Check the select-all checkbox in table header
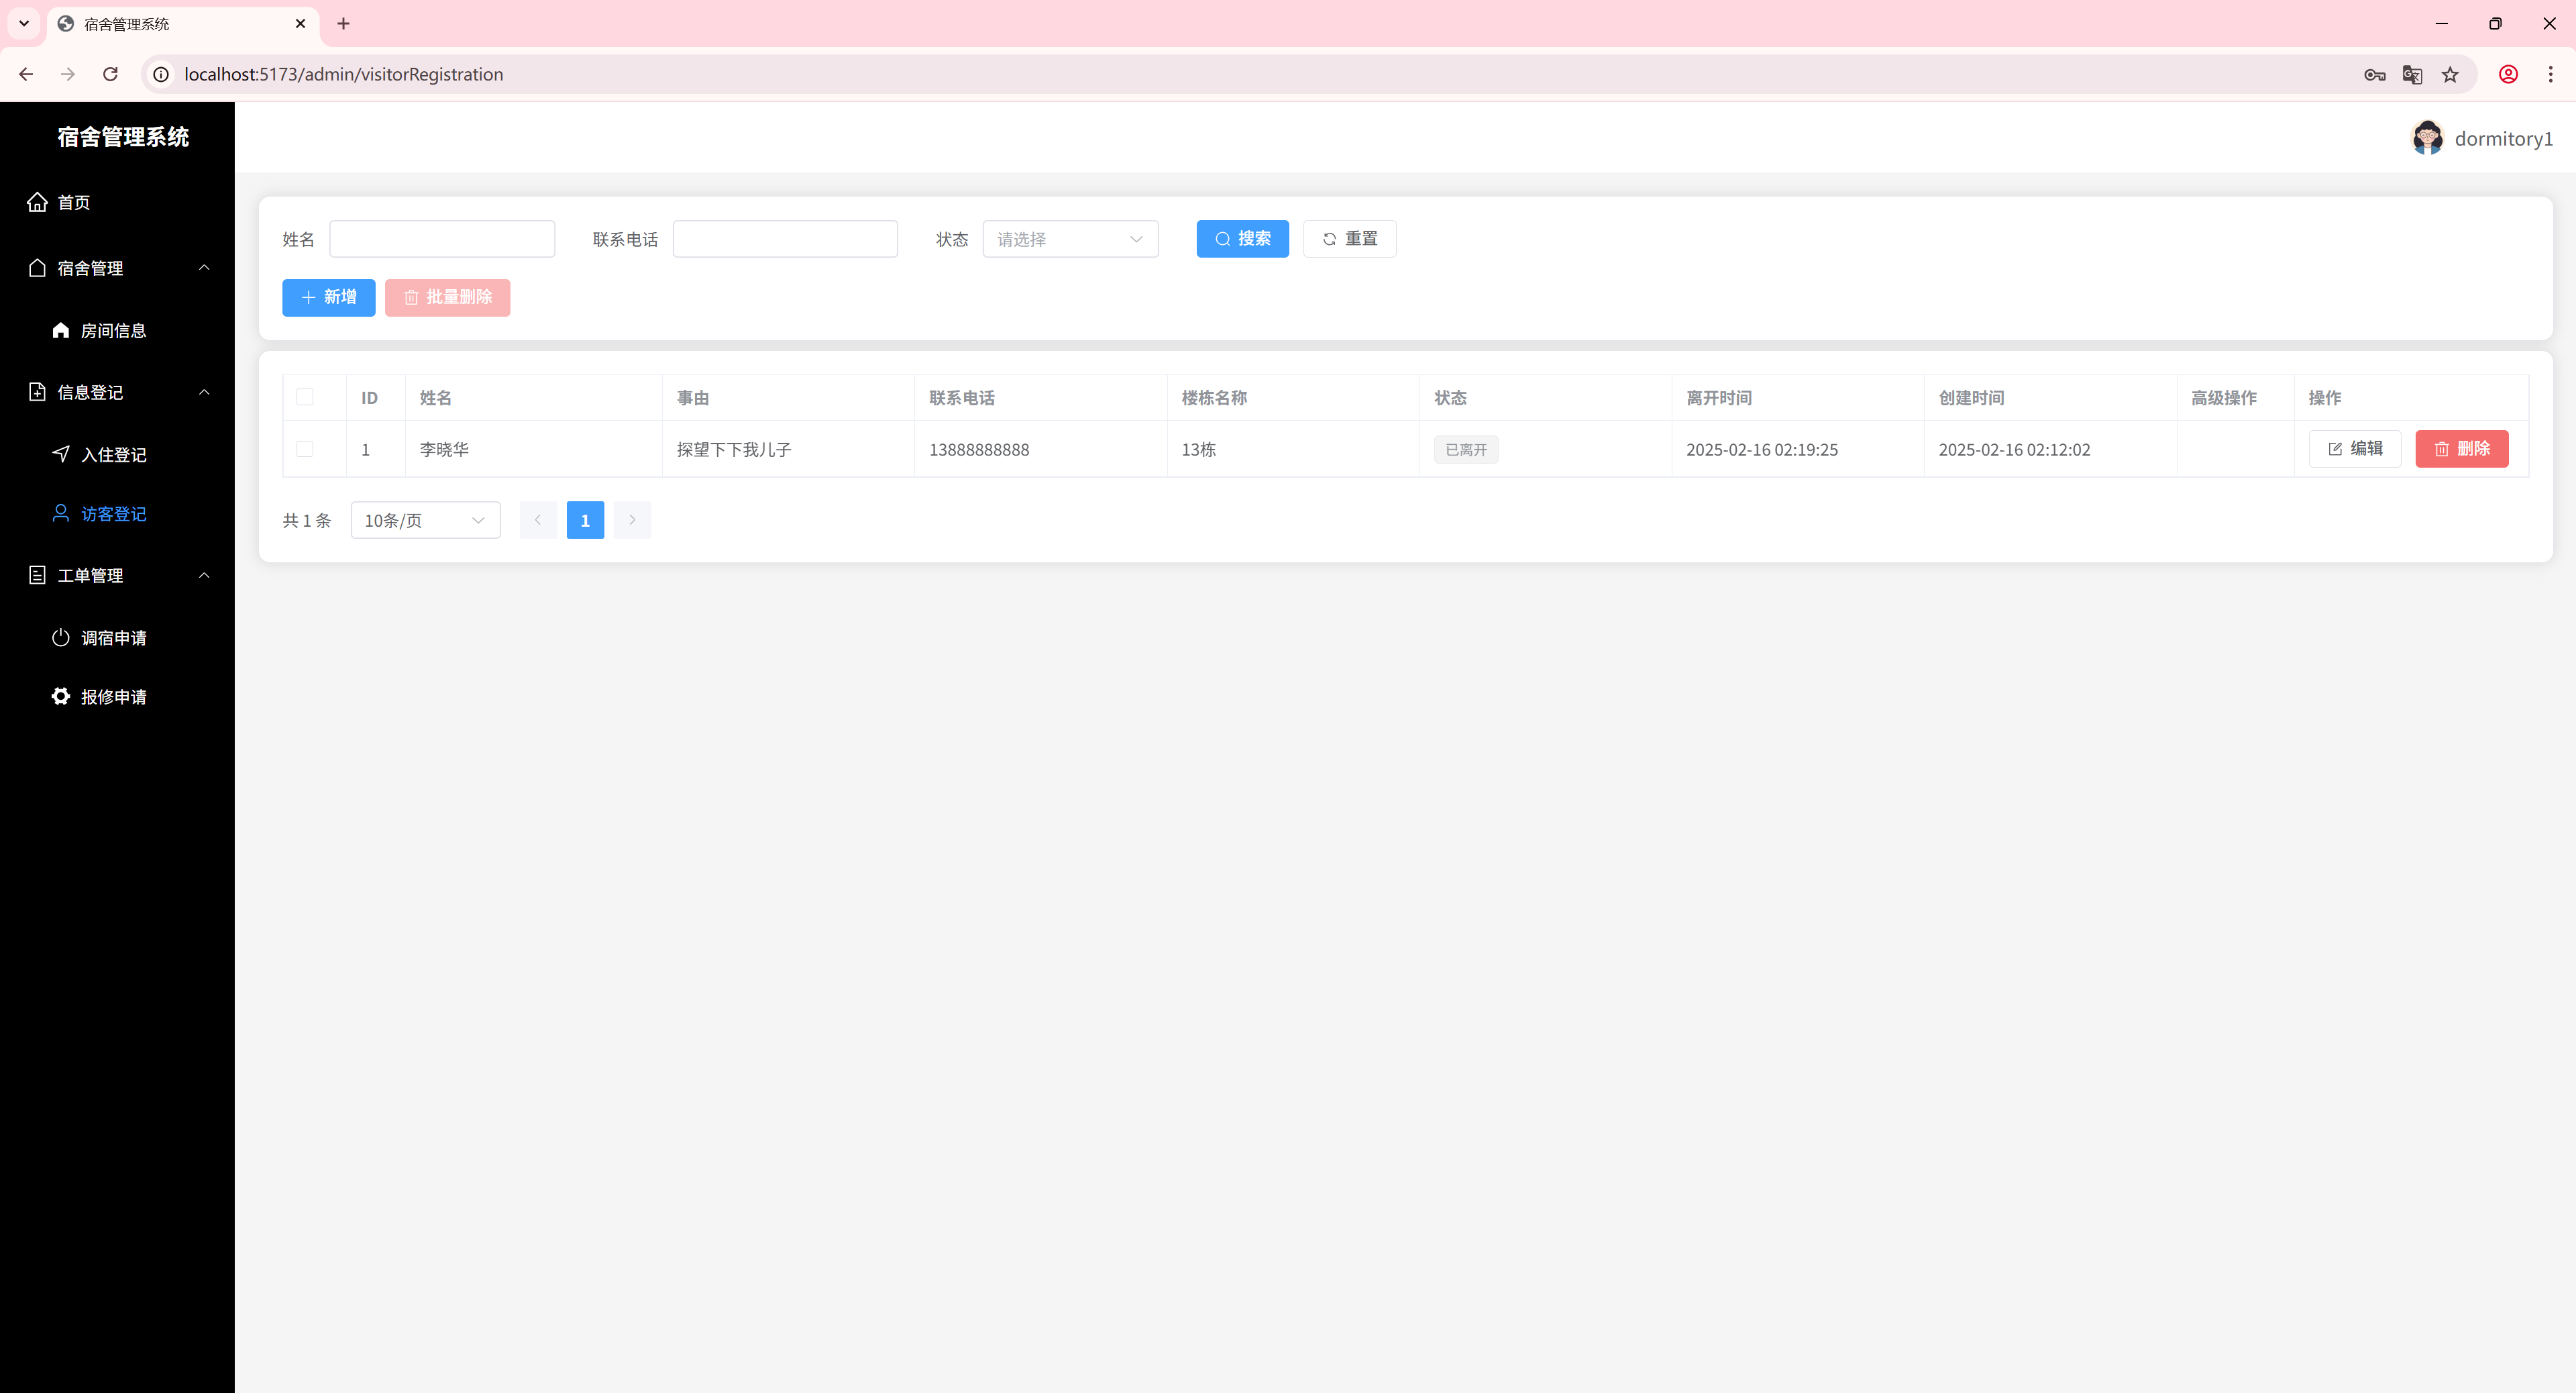This screenshot has height=1393, width=2576. [x=305, y=397]
